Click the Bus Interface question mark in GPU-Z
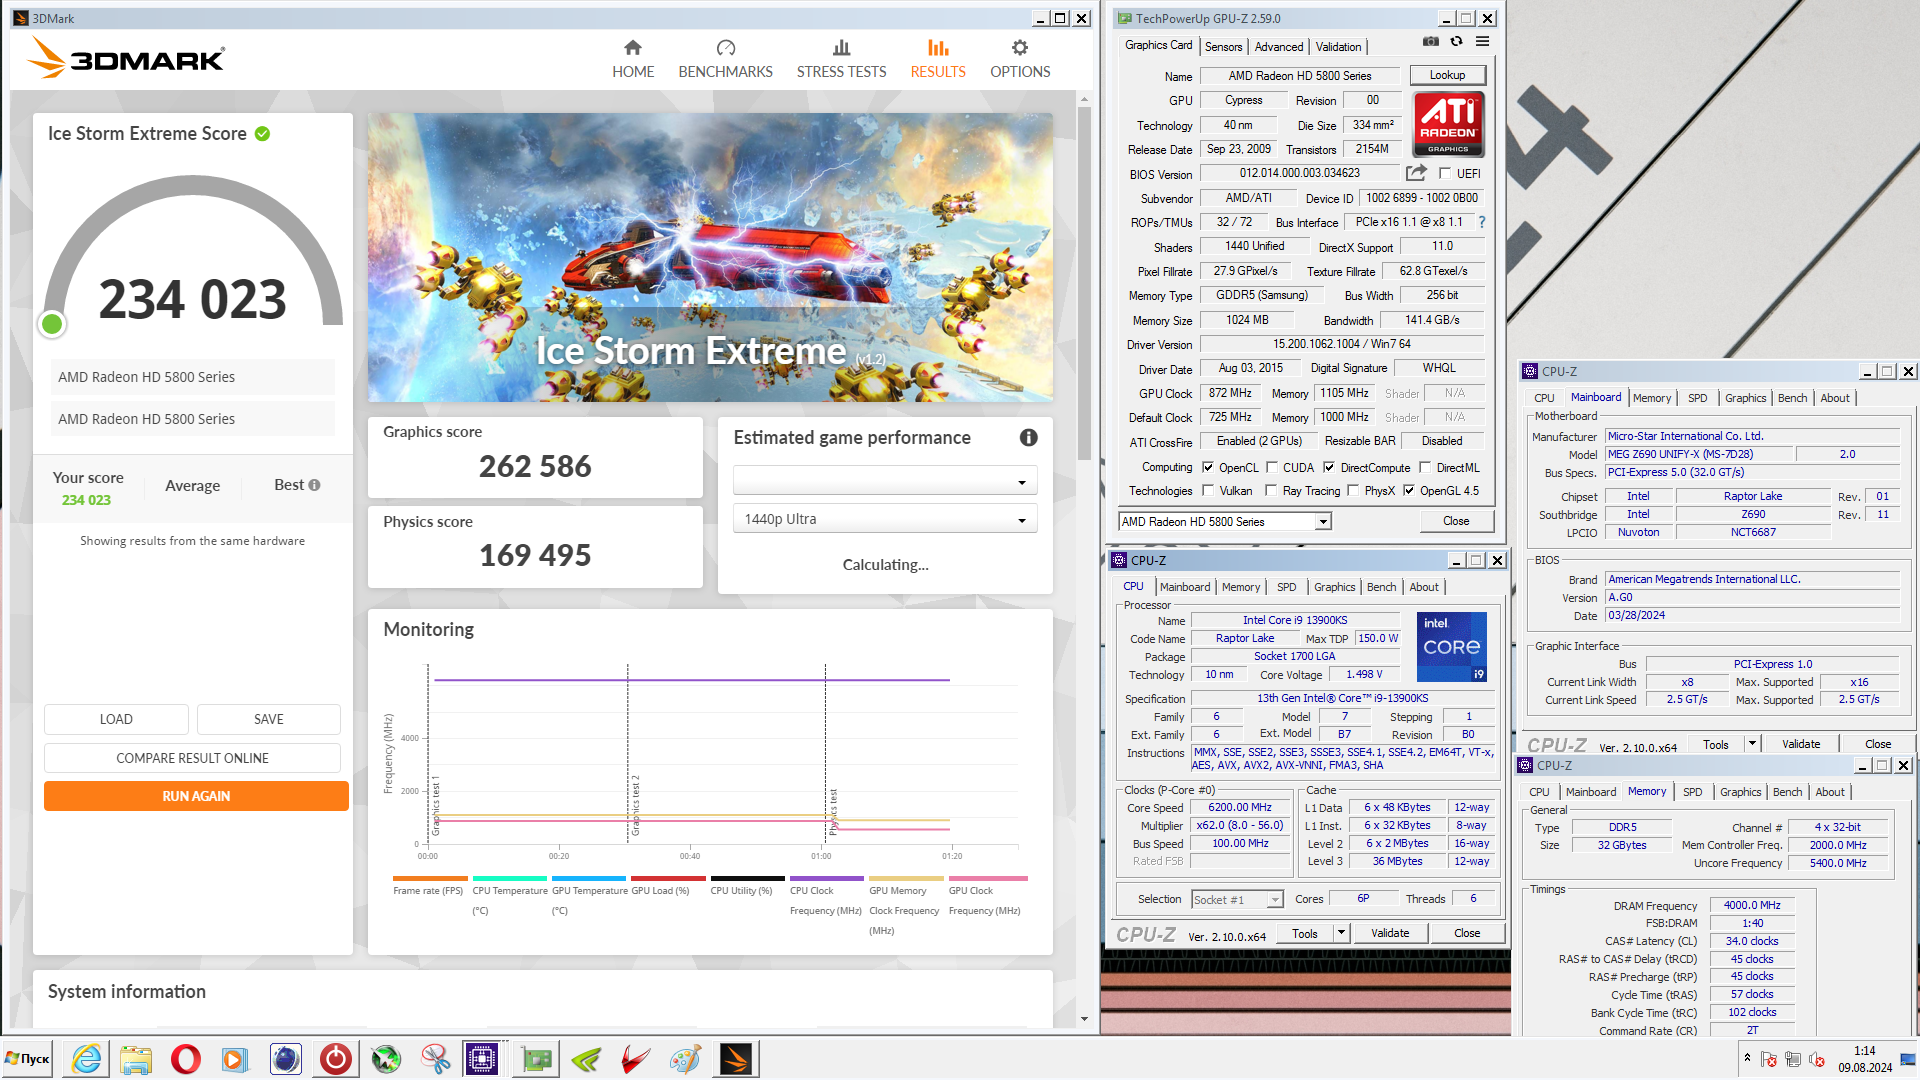The height and width of the screenshot is (1080, 1920). (x=1482, y=222)
